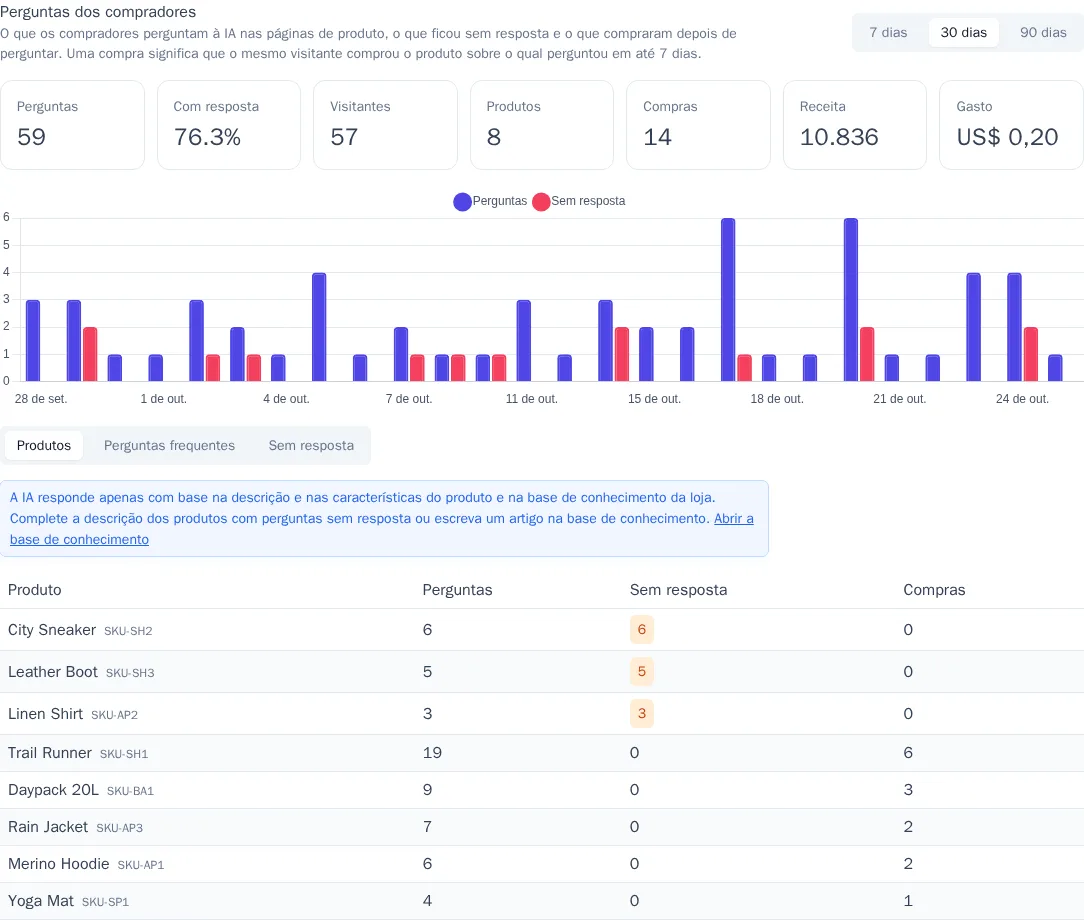Select the Leather Boot product row
The image size is (1084, 920).
pos(542,672)
